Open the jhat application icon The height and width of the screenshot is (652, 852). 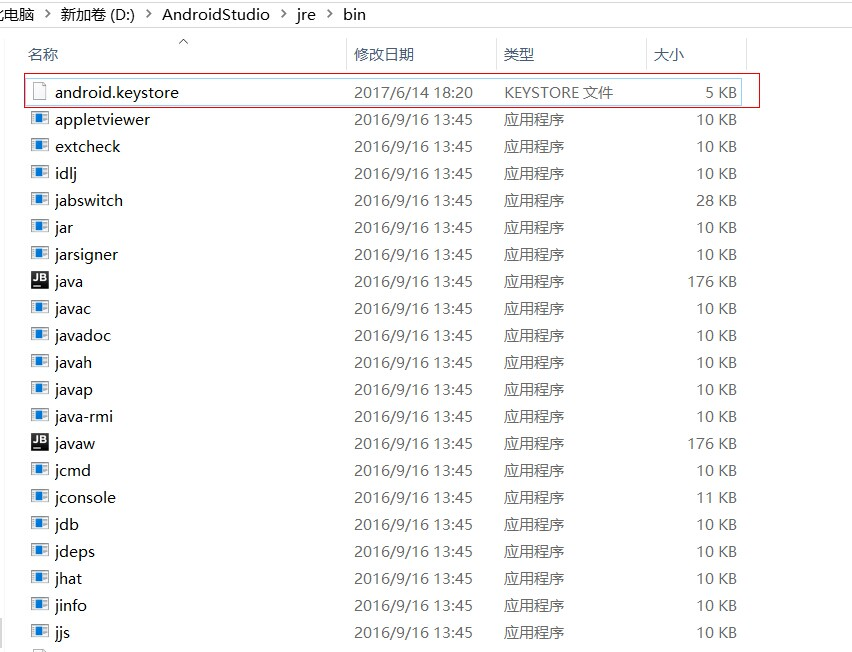38,578
